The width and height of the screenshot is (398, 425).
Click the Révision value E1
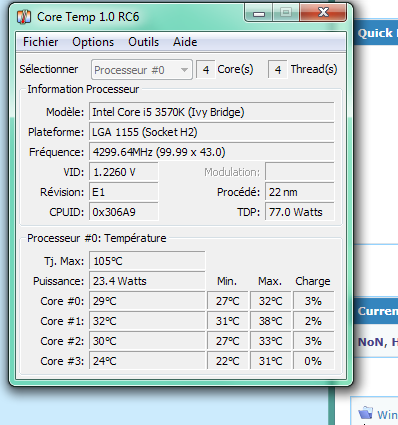(x=124, y=192)
